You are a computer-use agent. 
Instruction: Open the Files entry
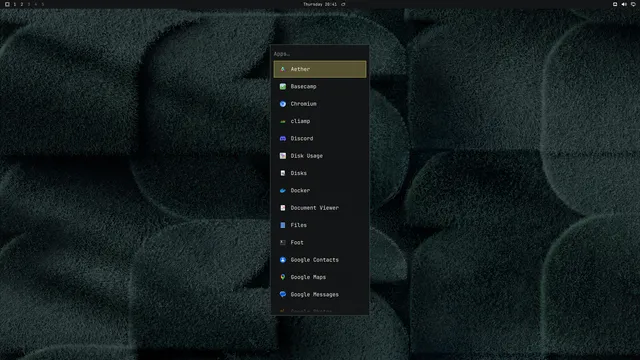click(x=320, y=225)
